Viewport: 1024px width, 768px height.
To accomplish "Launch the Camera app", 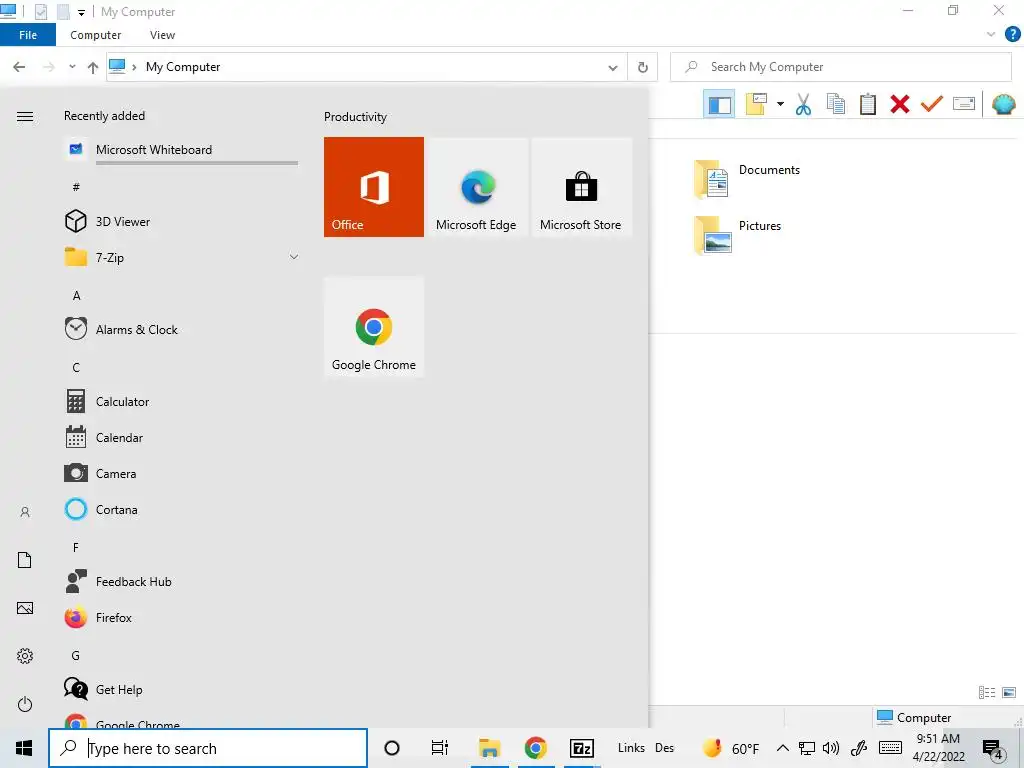I will 182,473.
